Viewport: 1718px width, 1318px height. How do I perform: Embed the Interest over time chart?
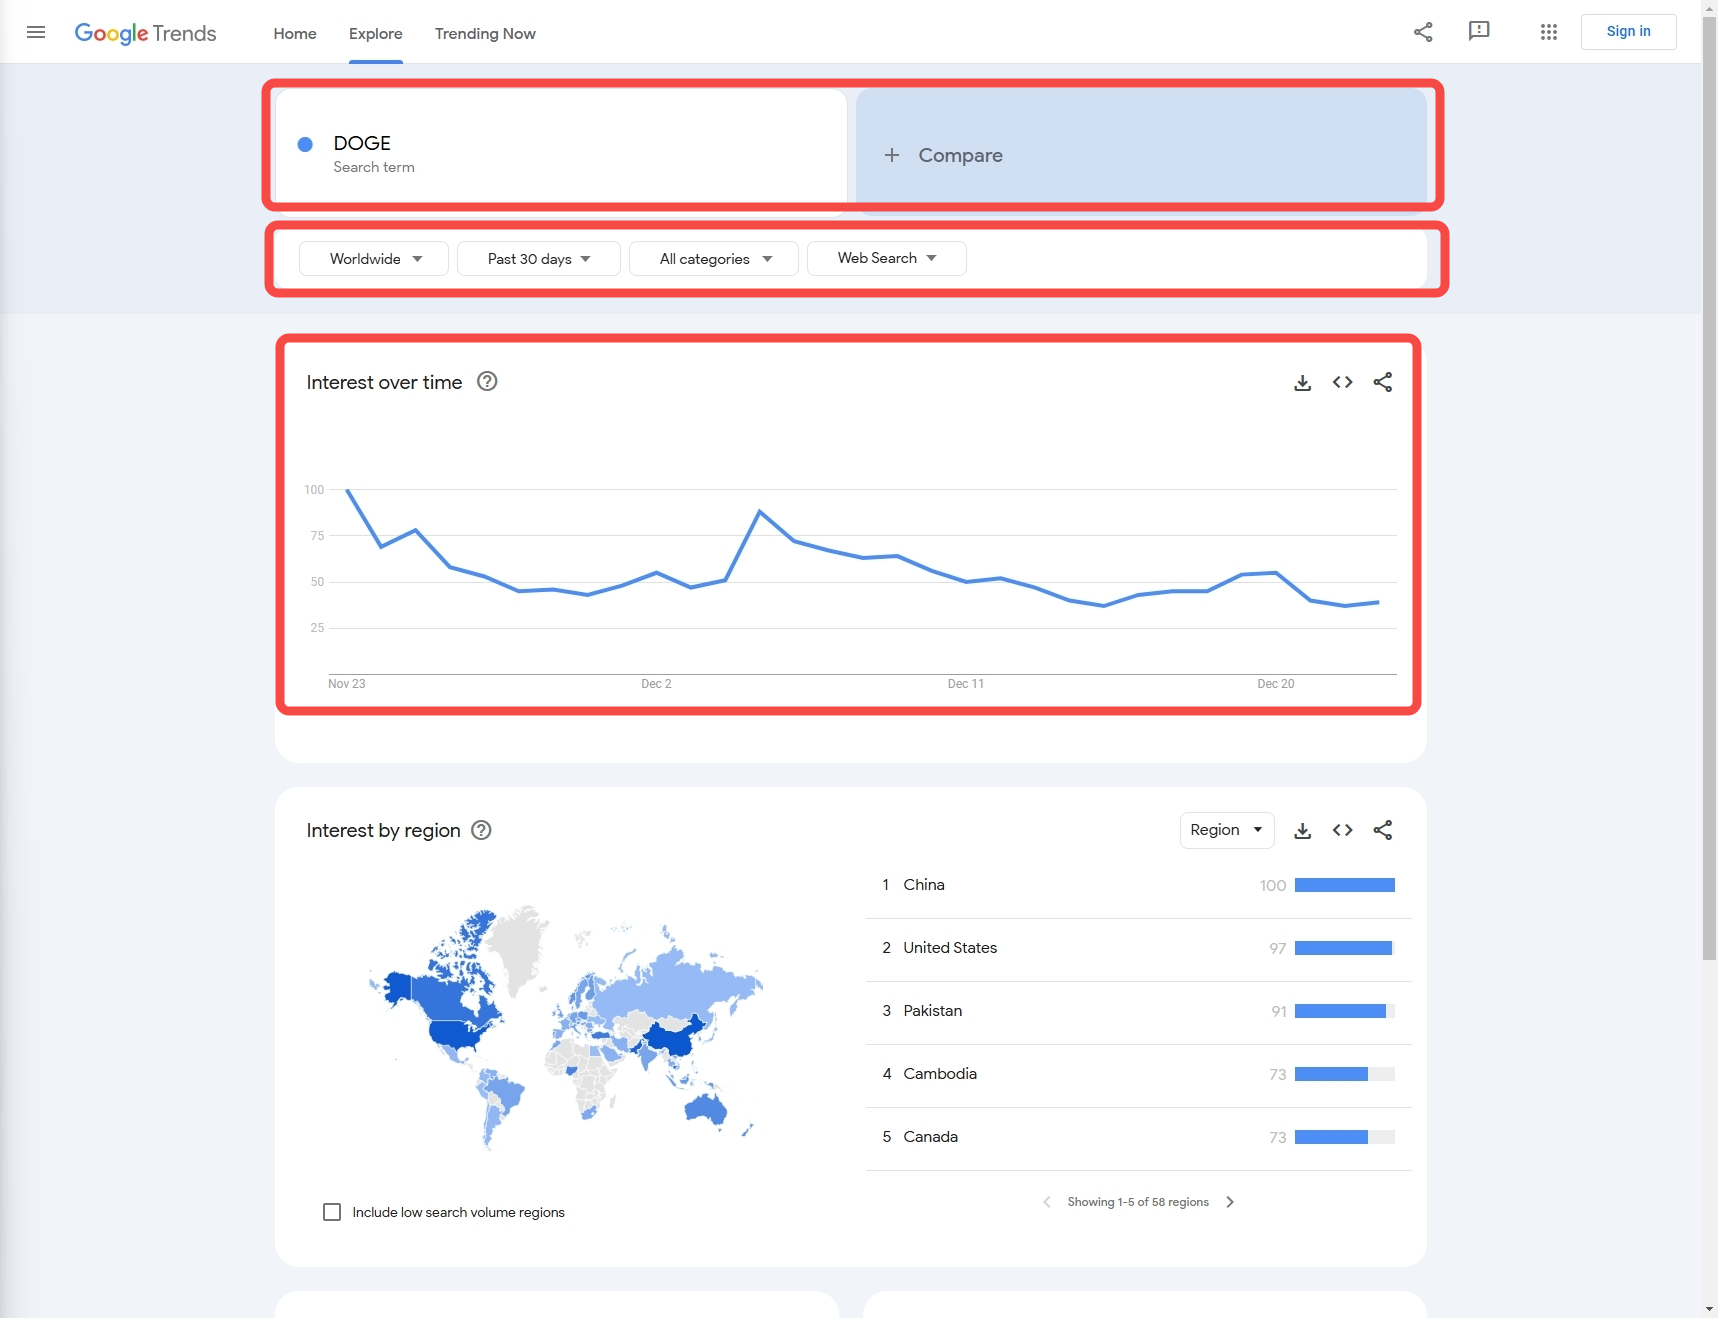(1342, 382)
